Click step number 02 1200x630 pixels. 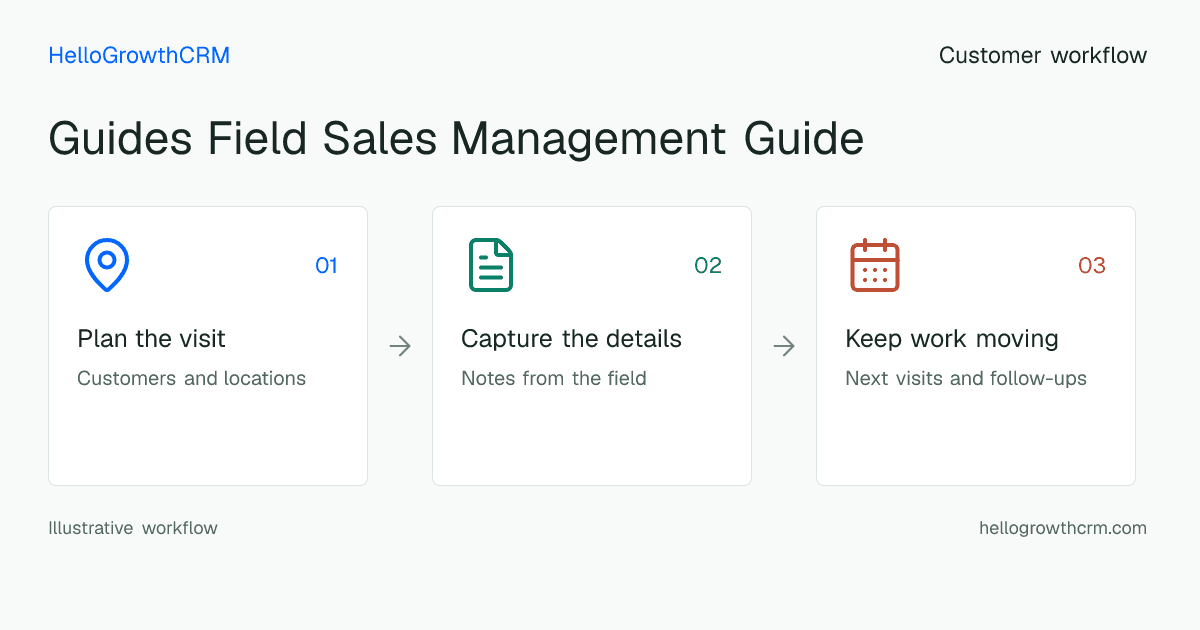pyautogui.click(x=708, y=265)
